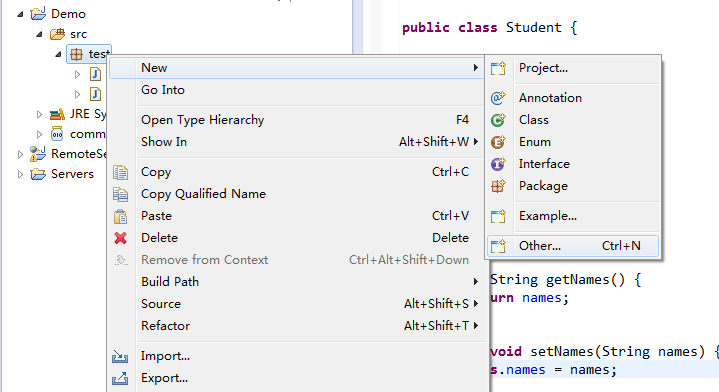The image size is (719, 392).
Task: Click the Annotation icon in New submenu
Action: [x=498, y=98]
